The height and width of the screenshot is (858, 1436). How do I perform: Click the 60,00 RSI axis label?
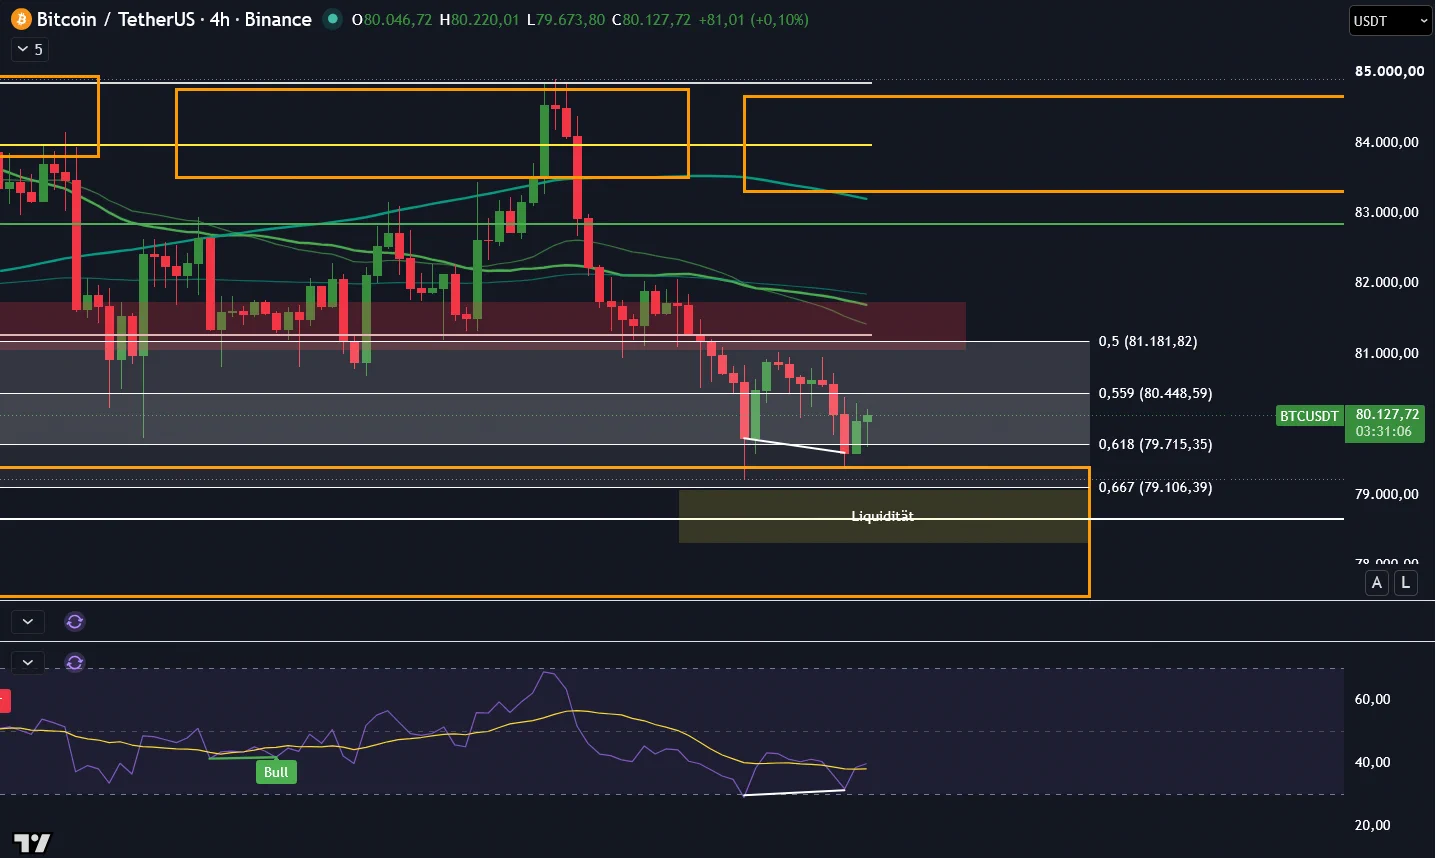pyautogui.click(x=1372, y=699)
